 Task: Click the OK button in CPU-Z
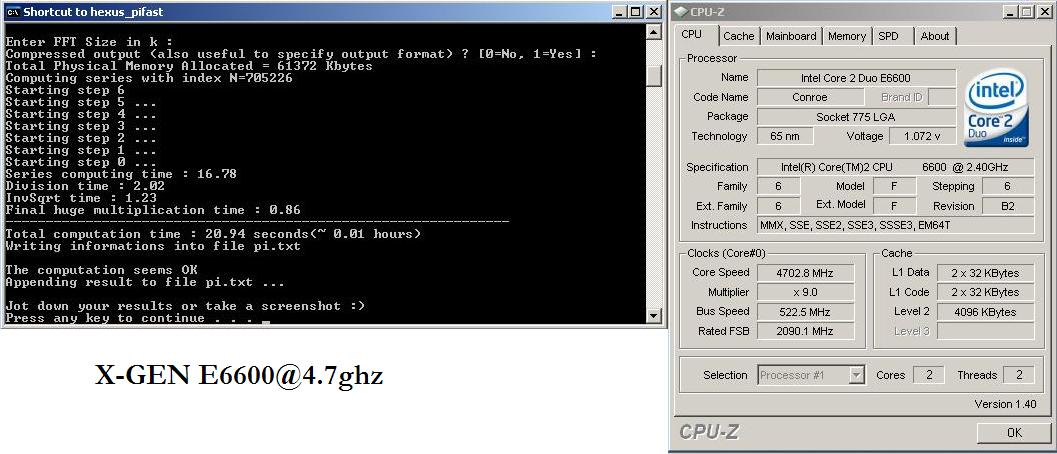(x=1014, y=432)
